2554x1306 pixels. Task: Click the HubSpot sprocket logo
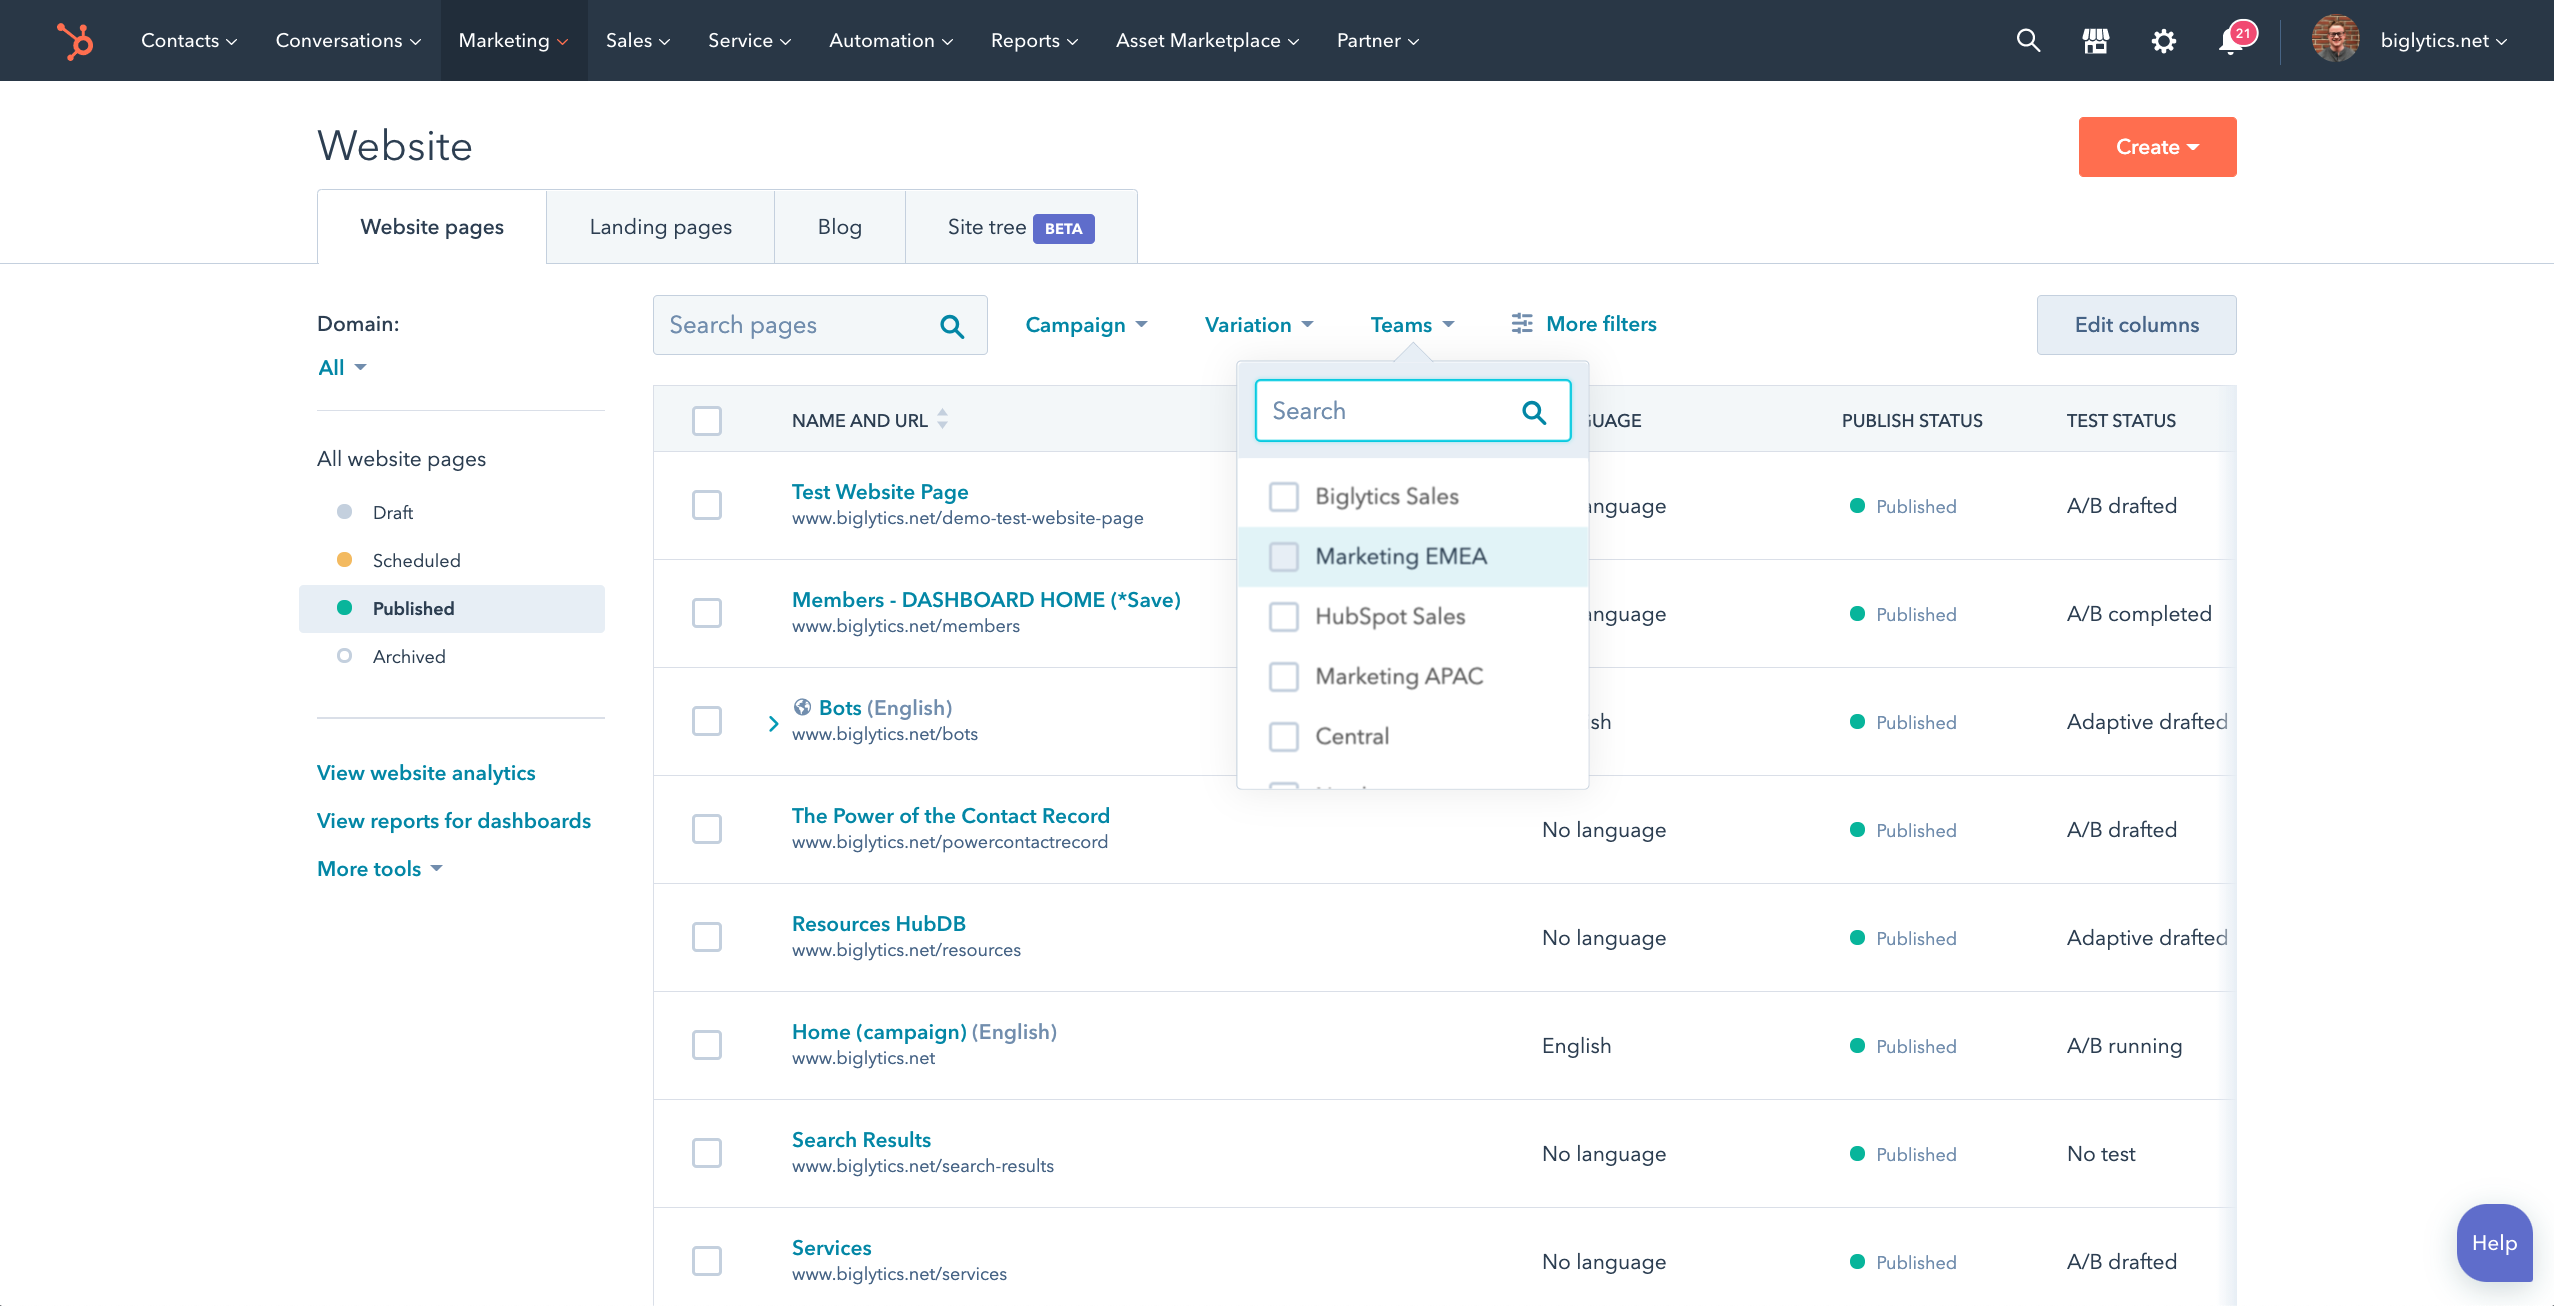pyautogui.click(x=75, y=40)
